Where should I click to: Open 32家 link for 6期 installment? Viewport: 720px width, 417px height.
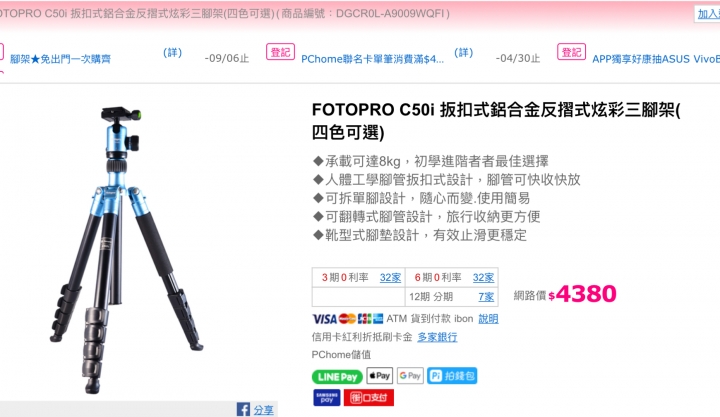pos(484,277)
